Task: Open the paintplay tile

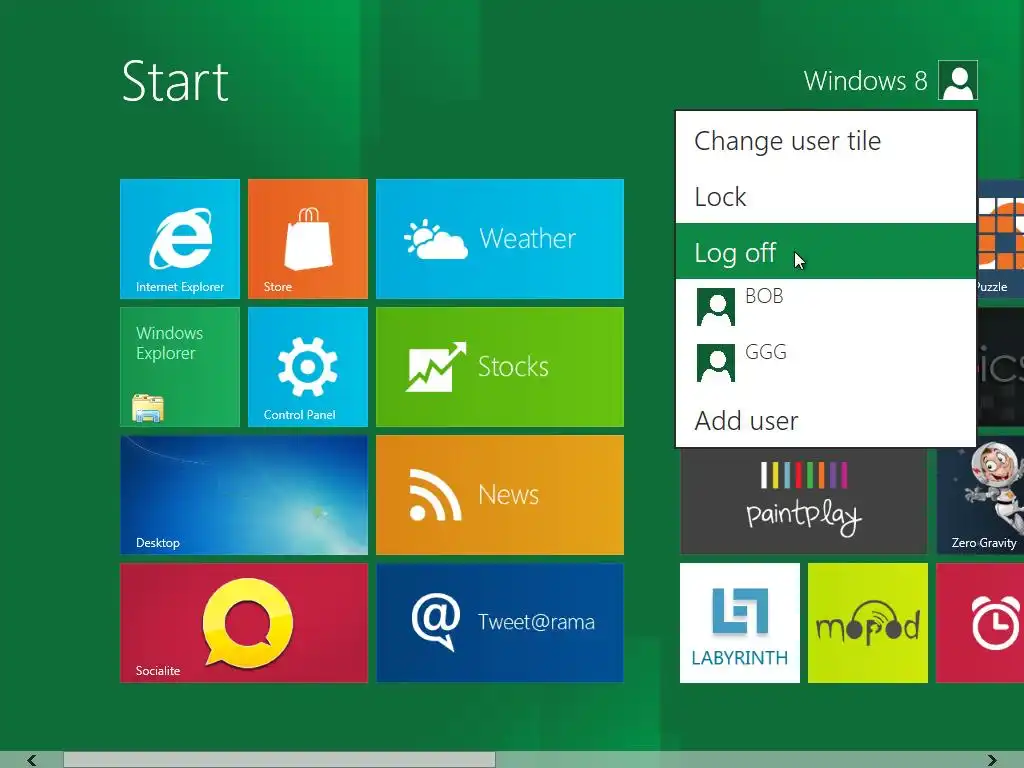Action: point(803,502)
